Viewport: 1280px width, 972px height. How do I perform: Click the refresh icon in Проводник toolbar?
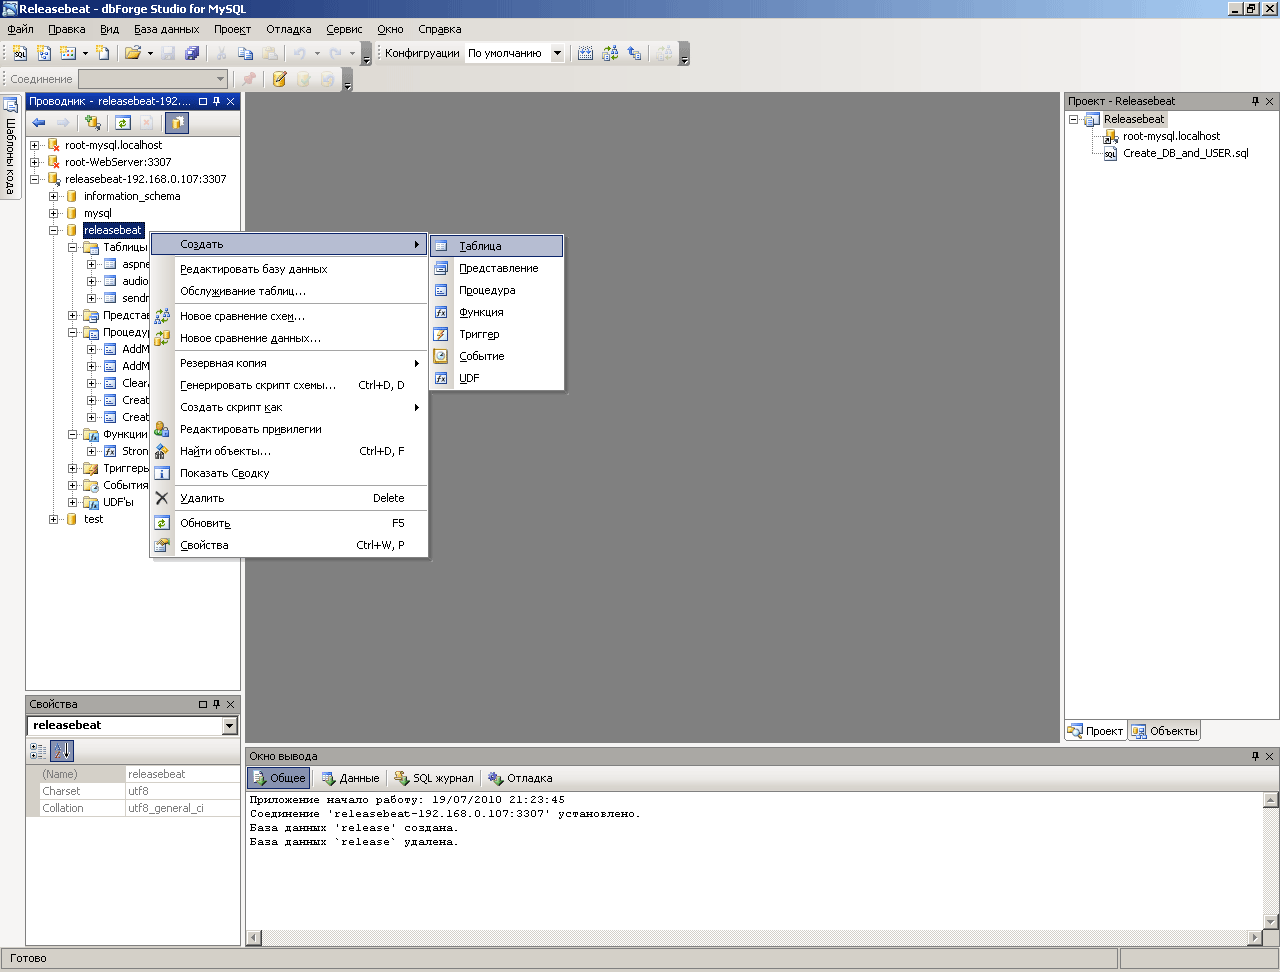(x=123, y=123)
